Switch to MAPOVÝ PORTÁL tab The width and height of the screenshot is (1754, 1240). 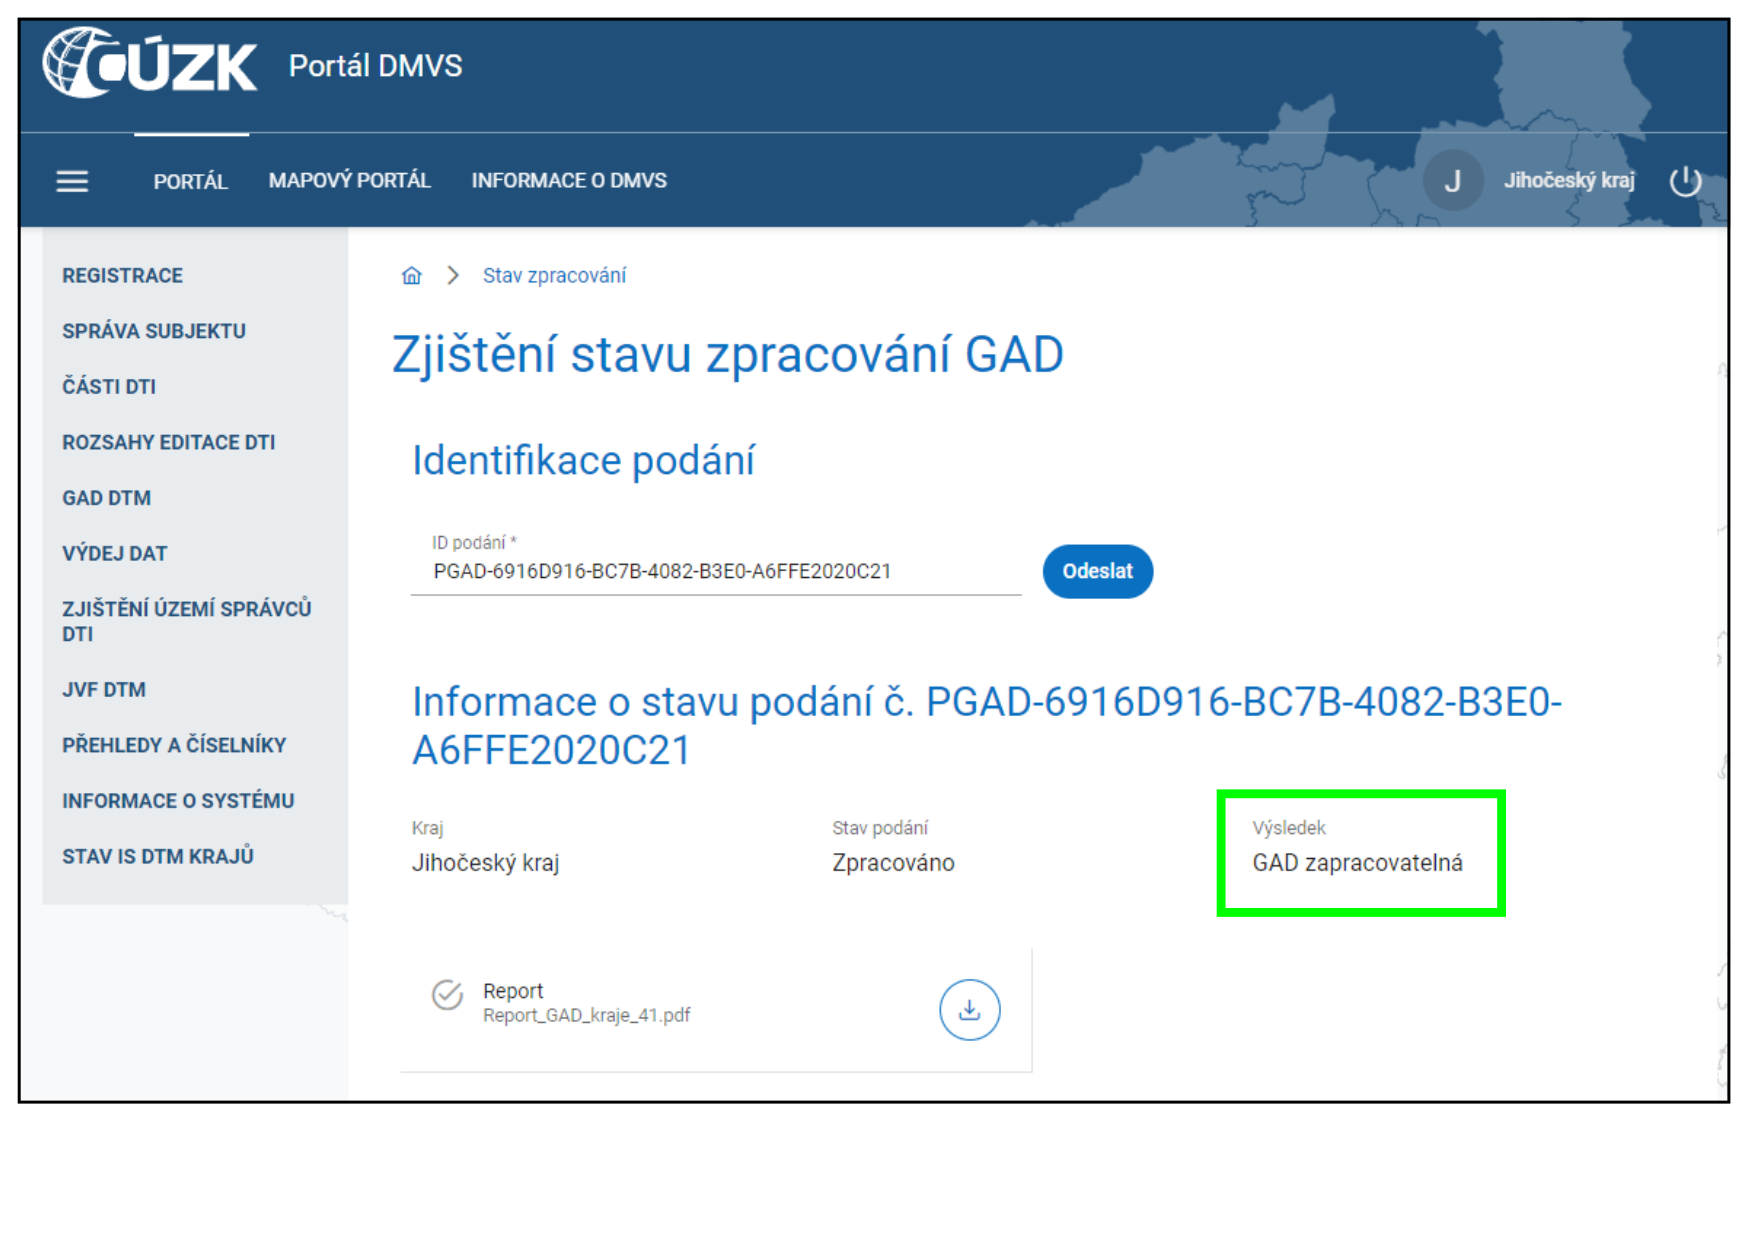(x=349, y=181)
